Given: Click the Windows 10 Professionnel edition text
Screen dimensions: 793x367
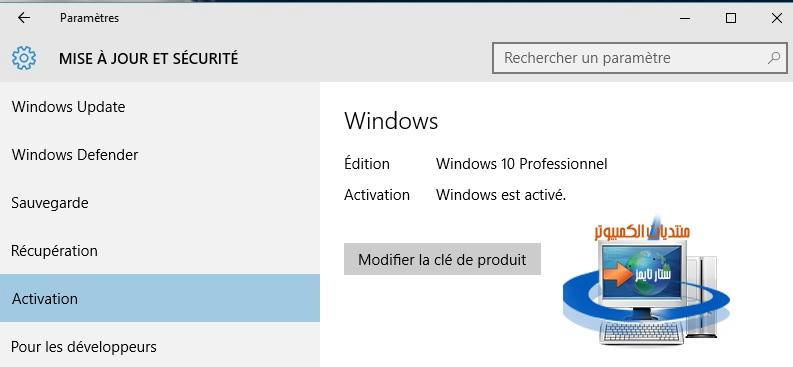Looking at the screenshot, I should coord(521,164).
